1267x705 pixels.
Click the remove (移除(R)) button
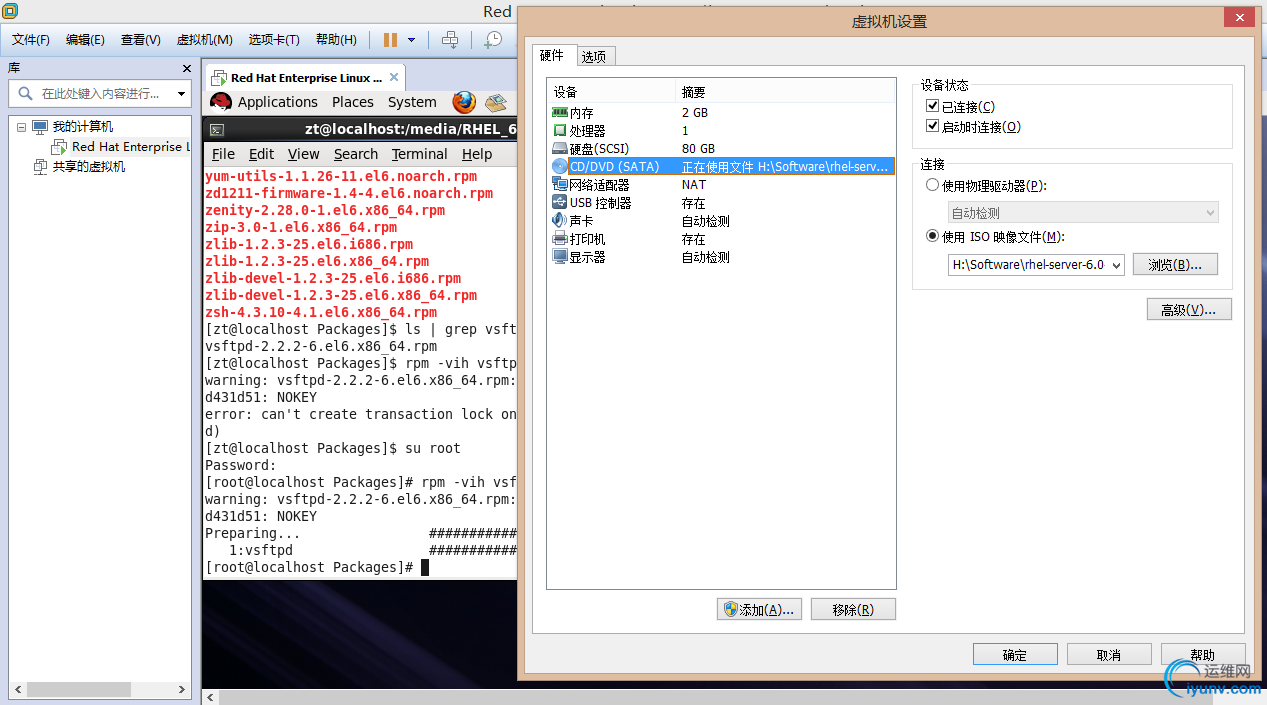point(853,610)
